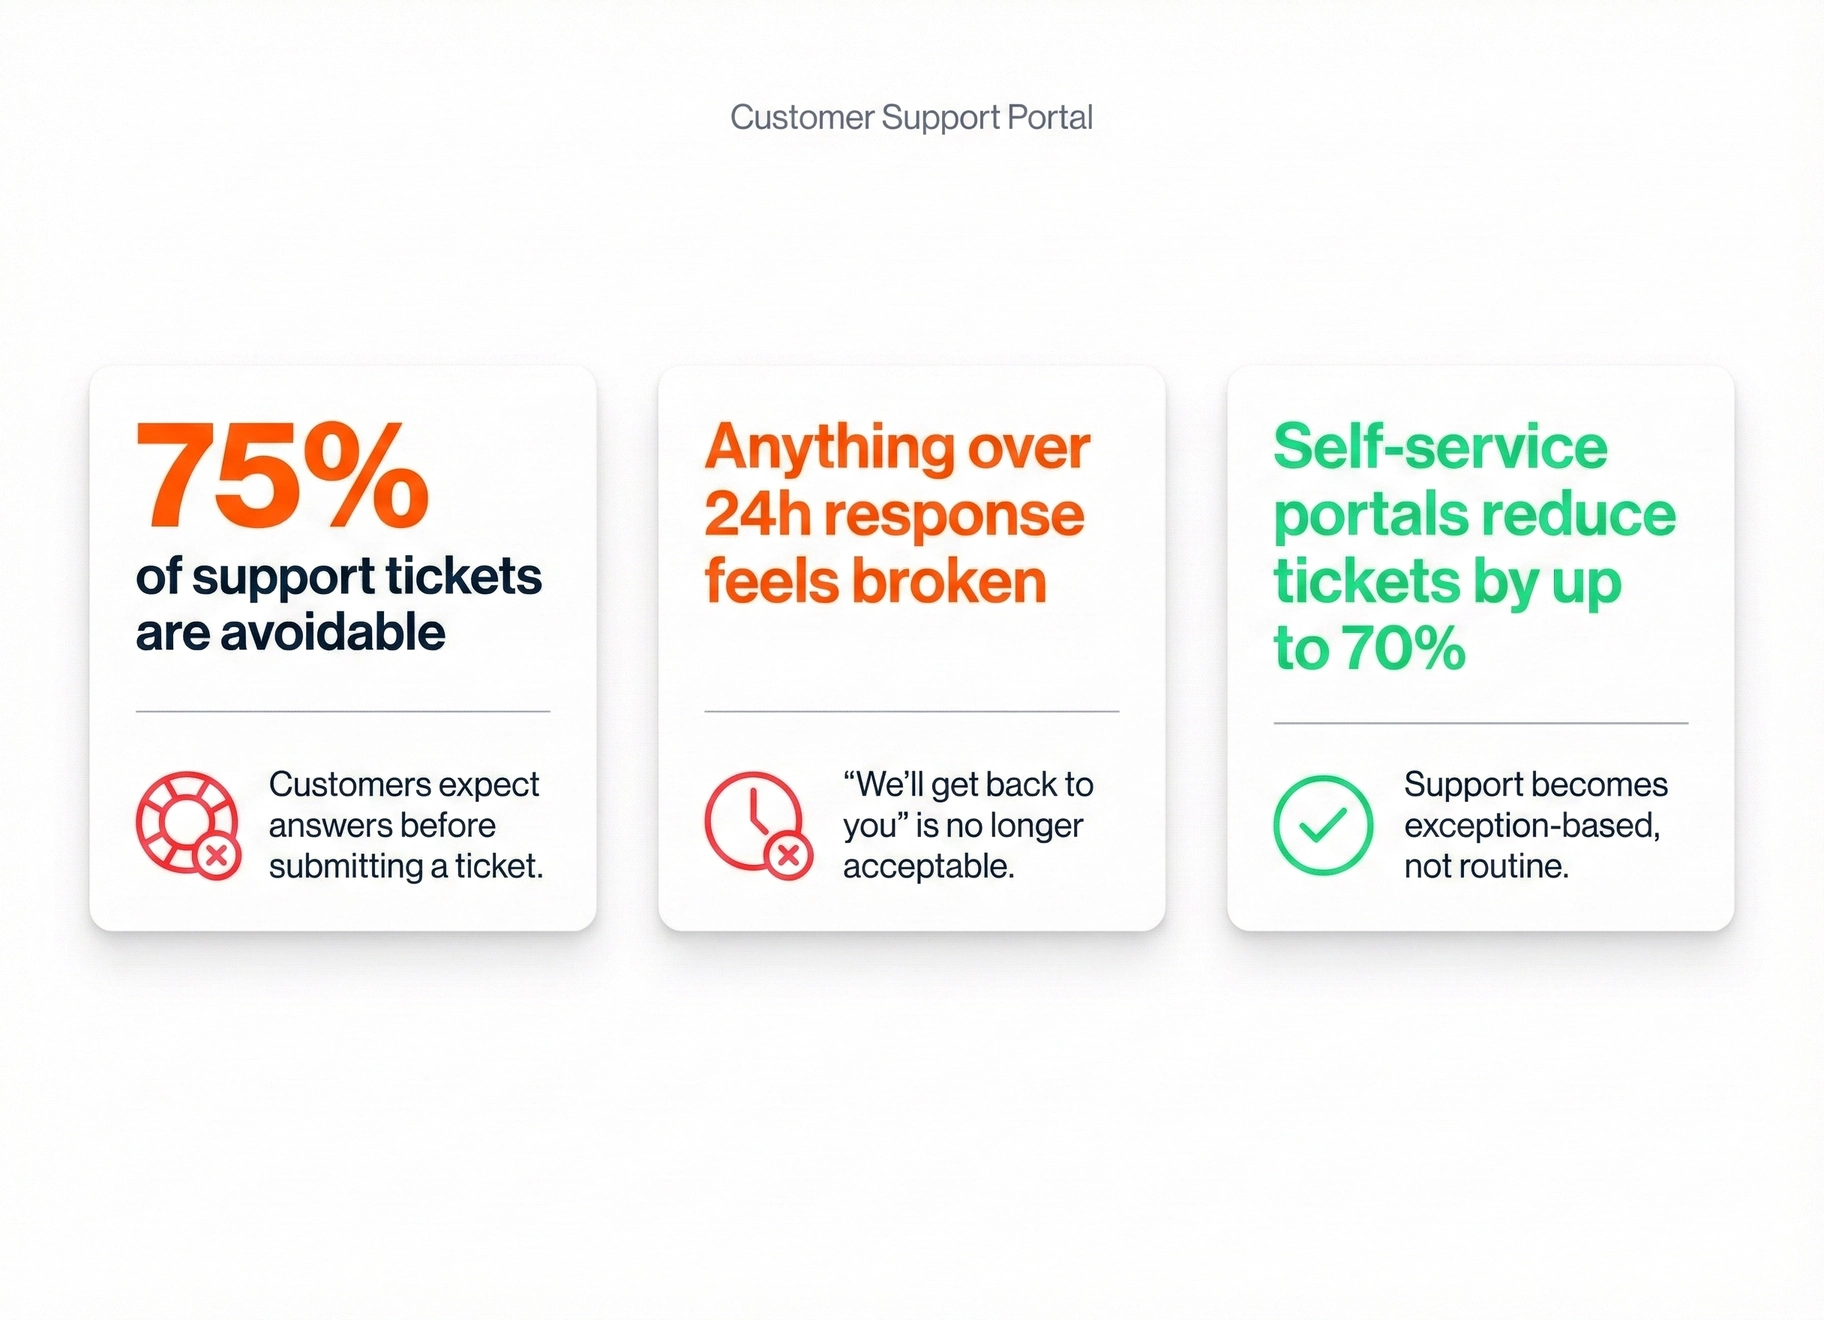Click the divider line in the 75% card

(x=343, y=711)
